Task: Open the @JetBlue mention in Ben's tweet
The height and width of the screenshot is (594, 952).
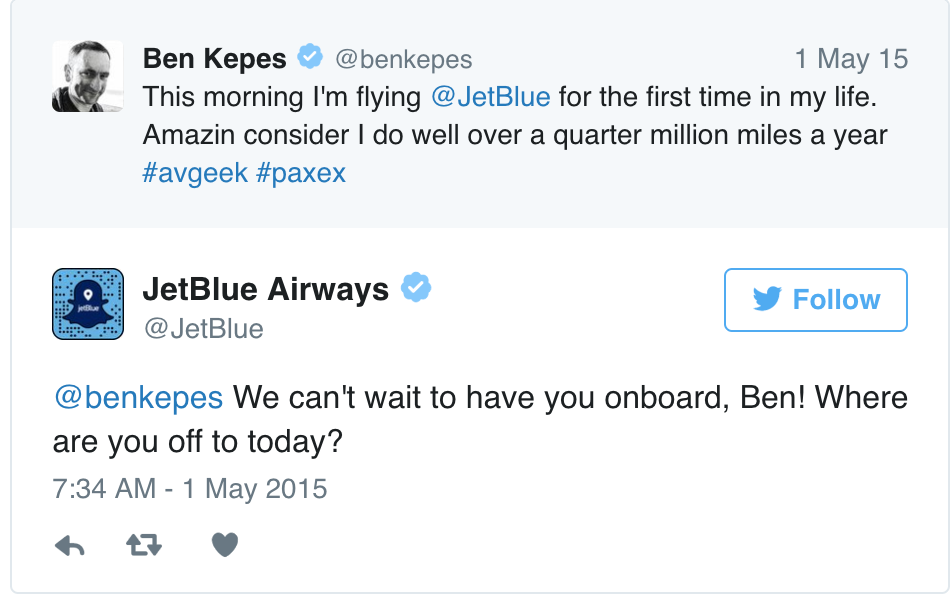Action: click(491, 97)
